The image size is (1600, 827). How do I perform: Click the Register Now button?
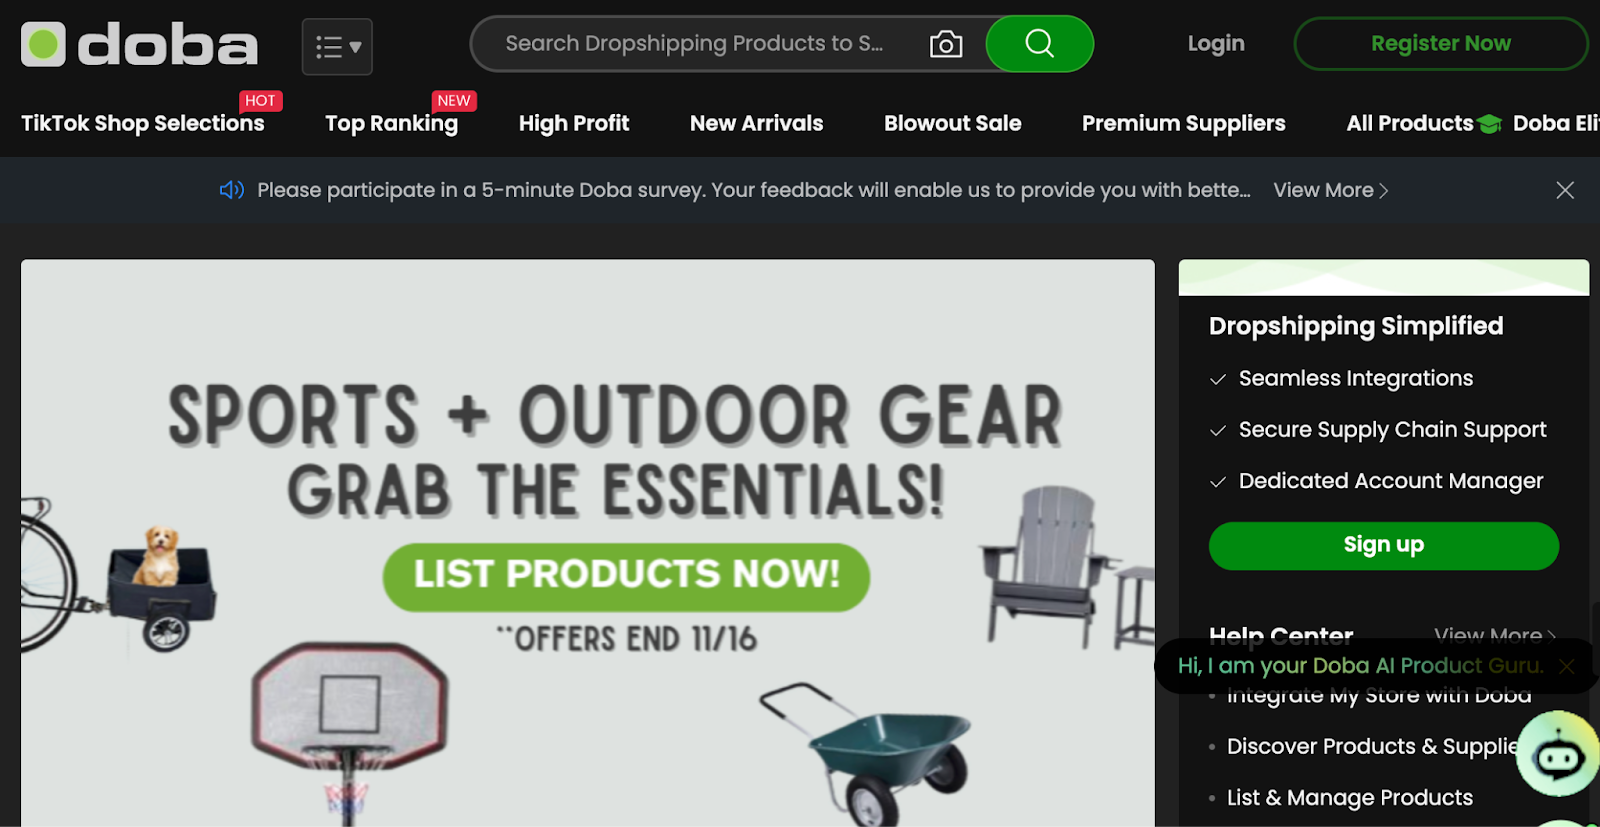1440,44
